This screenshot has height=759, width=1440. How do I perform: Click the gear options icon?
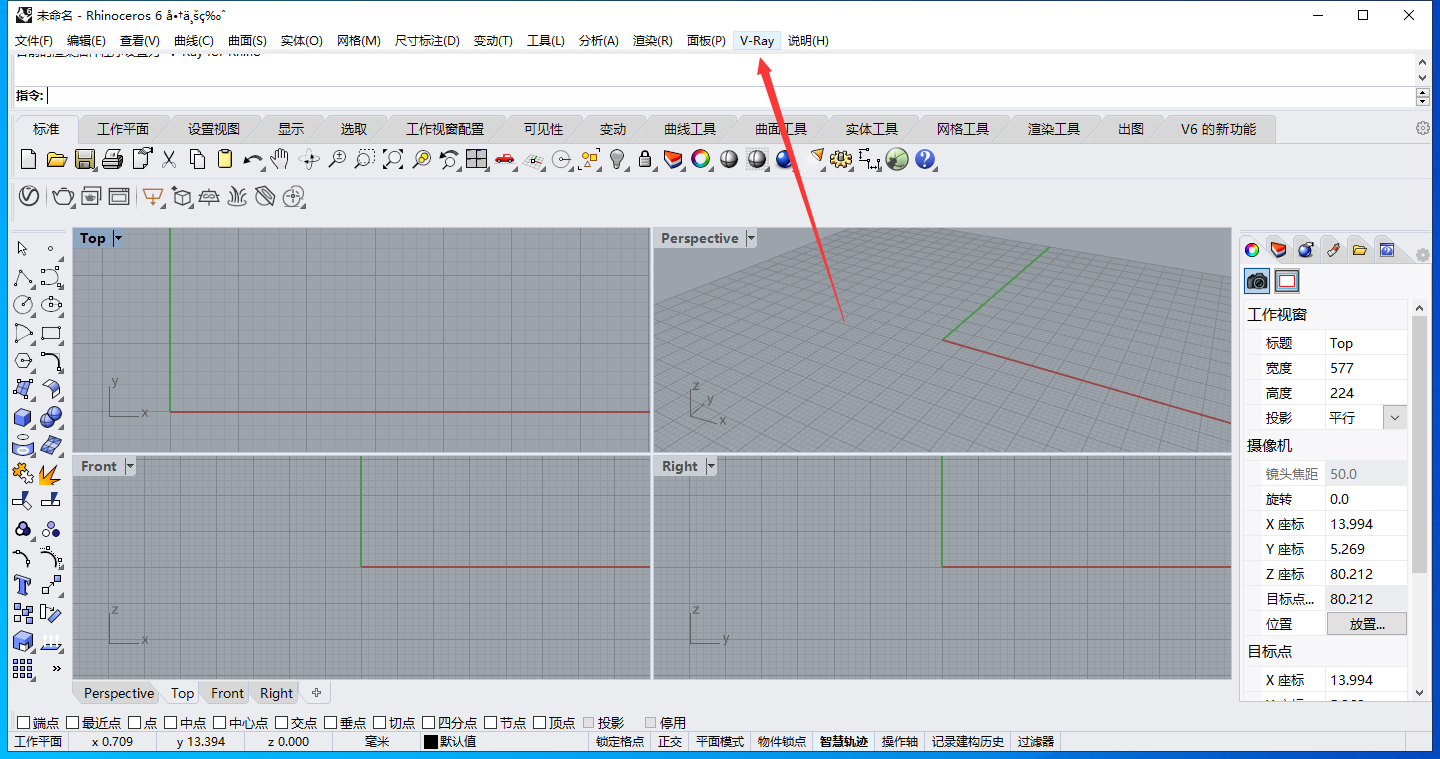841,158
